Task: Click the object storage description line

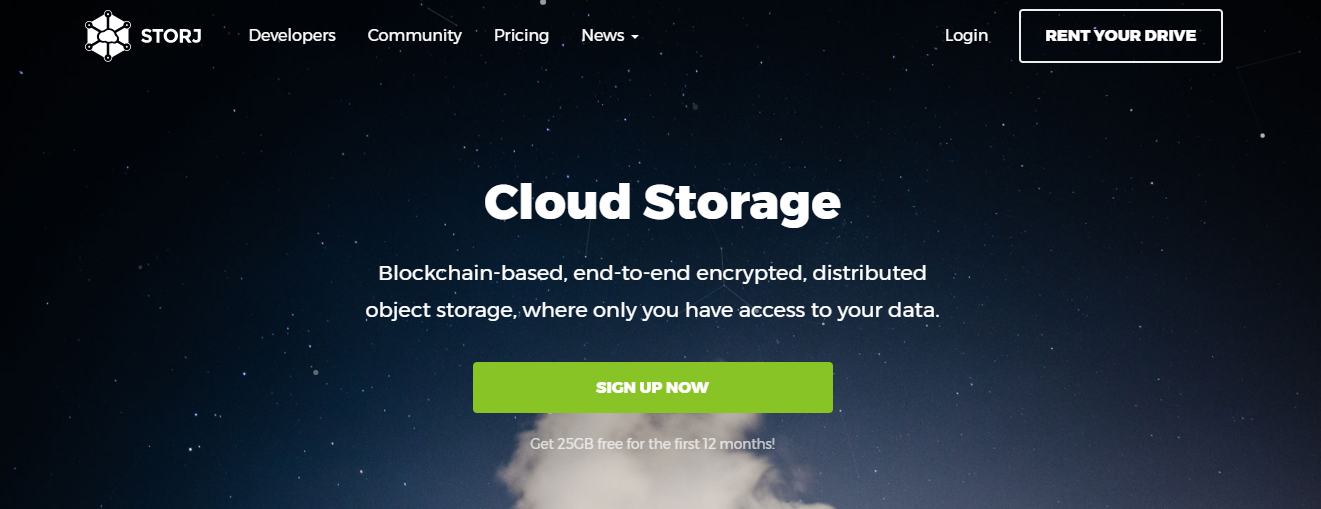Action: click(x=653, y=310)
